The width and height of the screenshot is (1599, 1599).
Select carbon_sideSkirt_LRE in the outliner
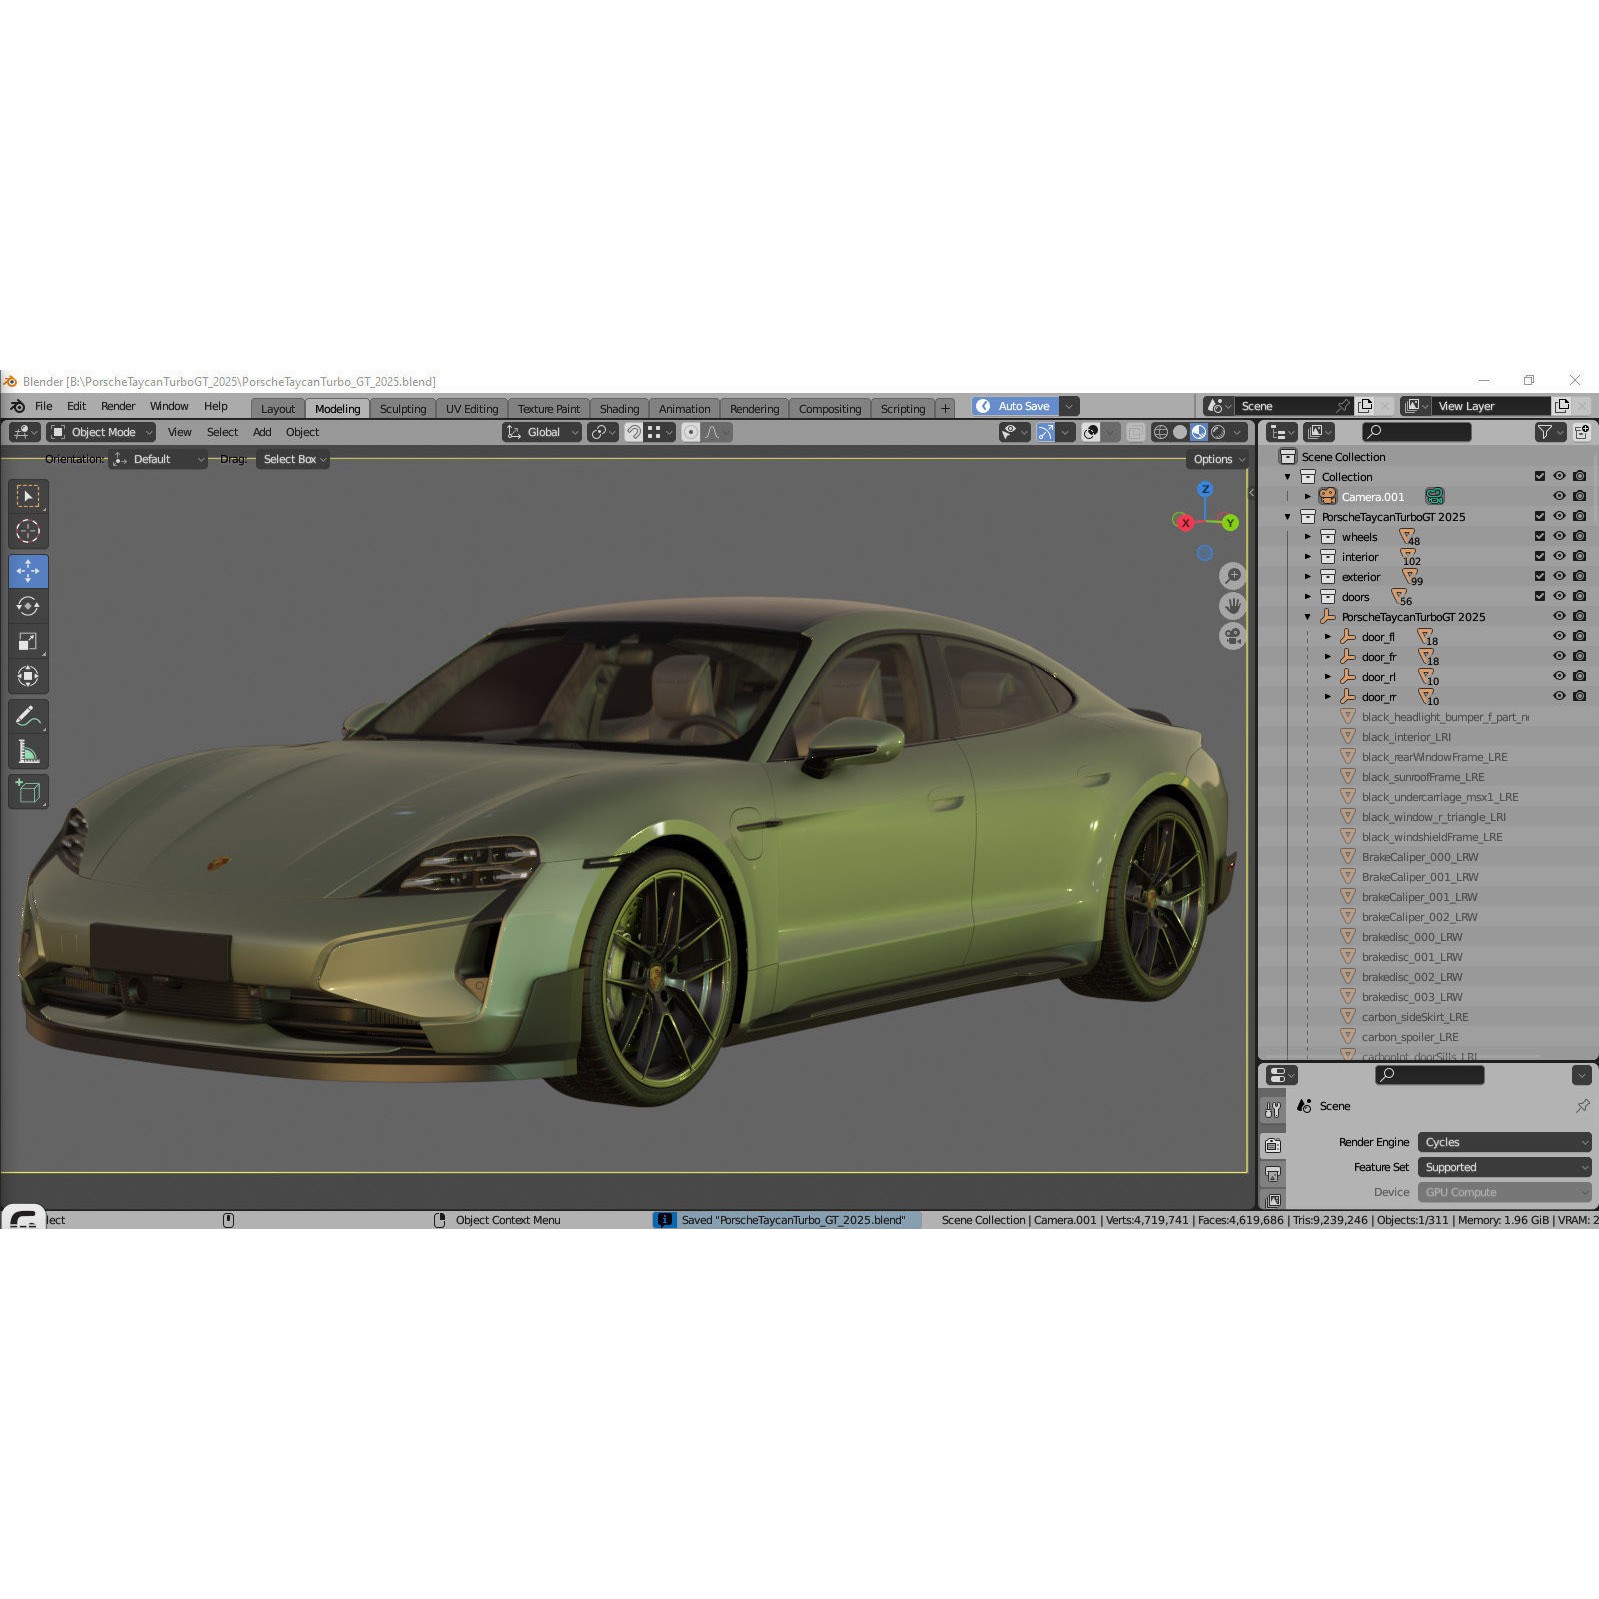1414,1017
